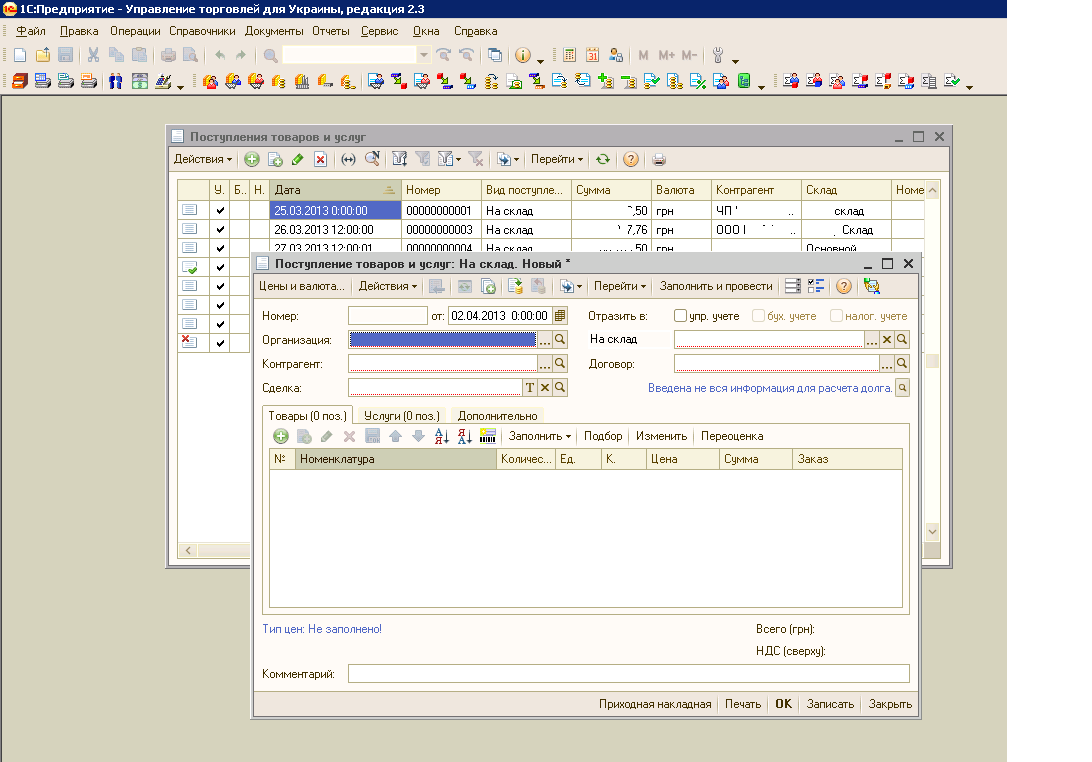This screenshot has height=762, width=1092.
Task: Click the X clear button in На склад field
Action: [x=887, y=339]
